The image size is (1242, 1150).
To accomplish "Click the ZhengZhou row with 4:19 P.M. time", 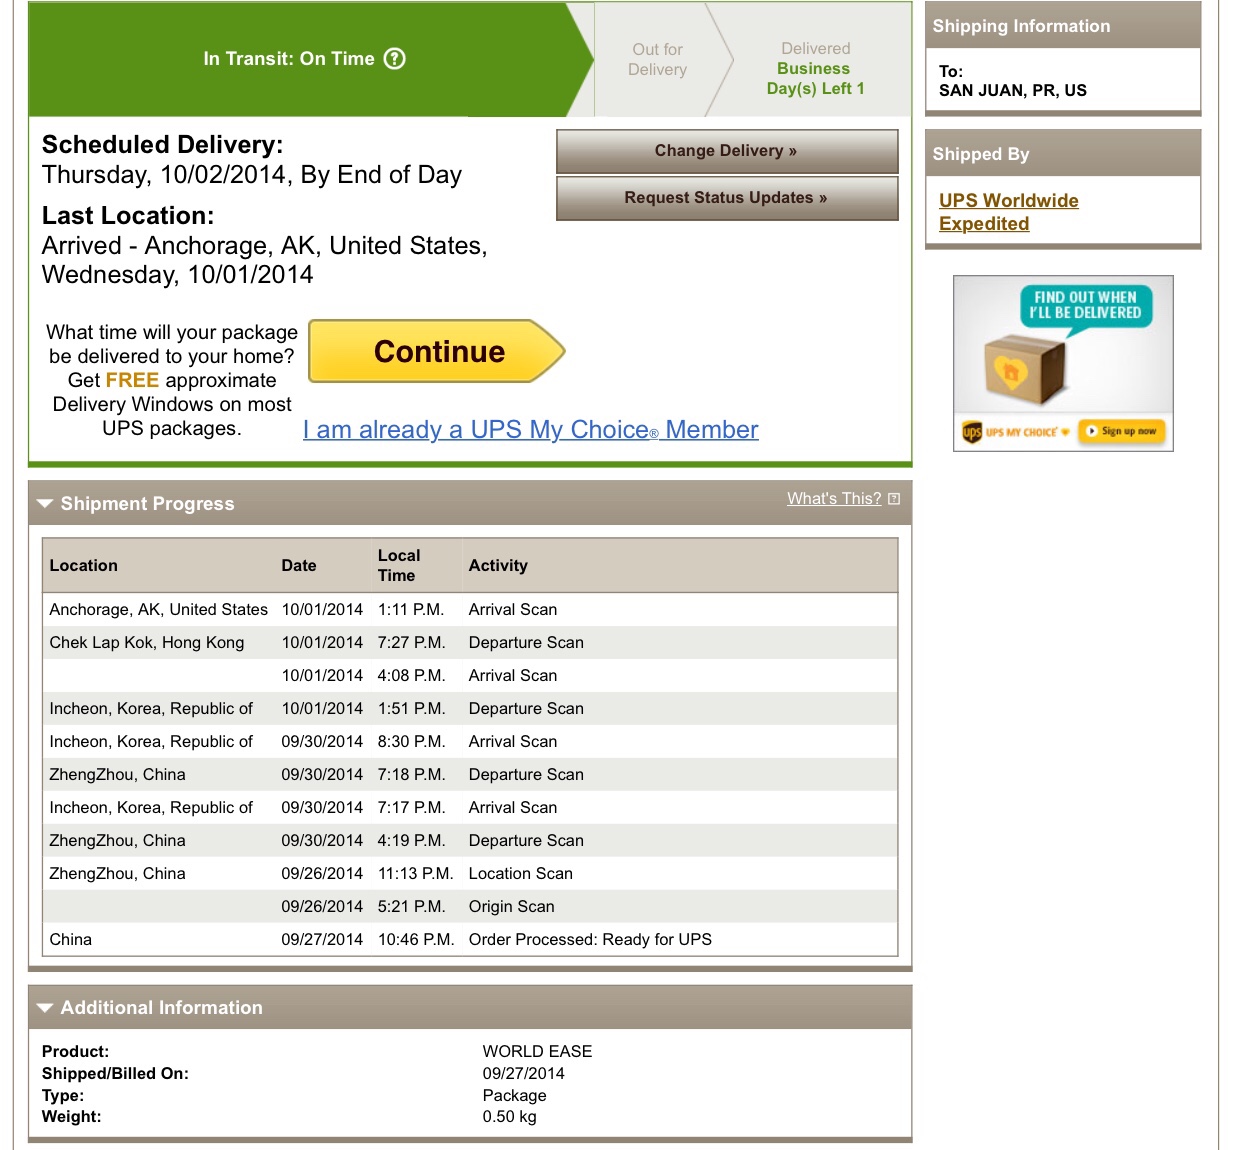I will 470,841.
